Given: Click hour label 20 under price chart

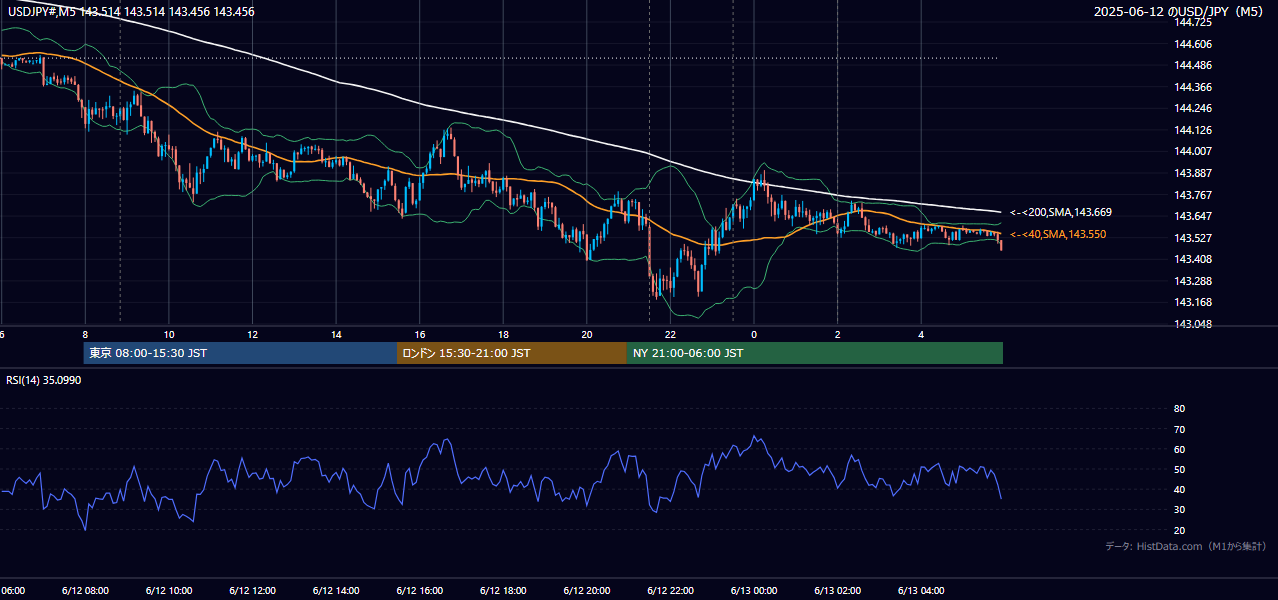Looking at the screenshot, I should [587, 335].
